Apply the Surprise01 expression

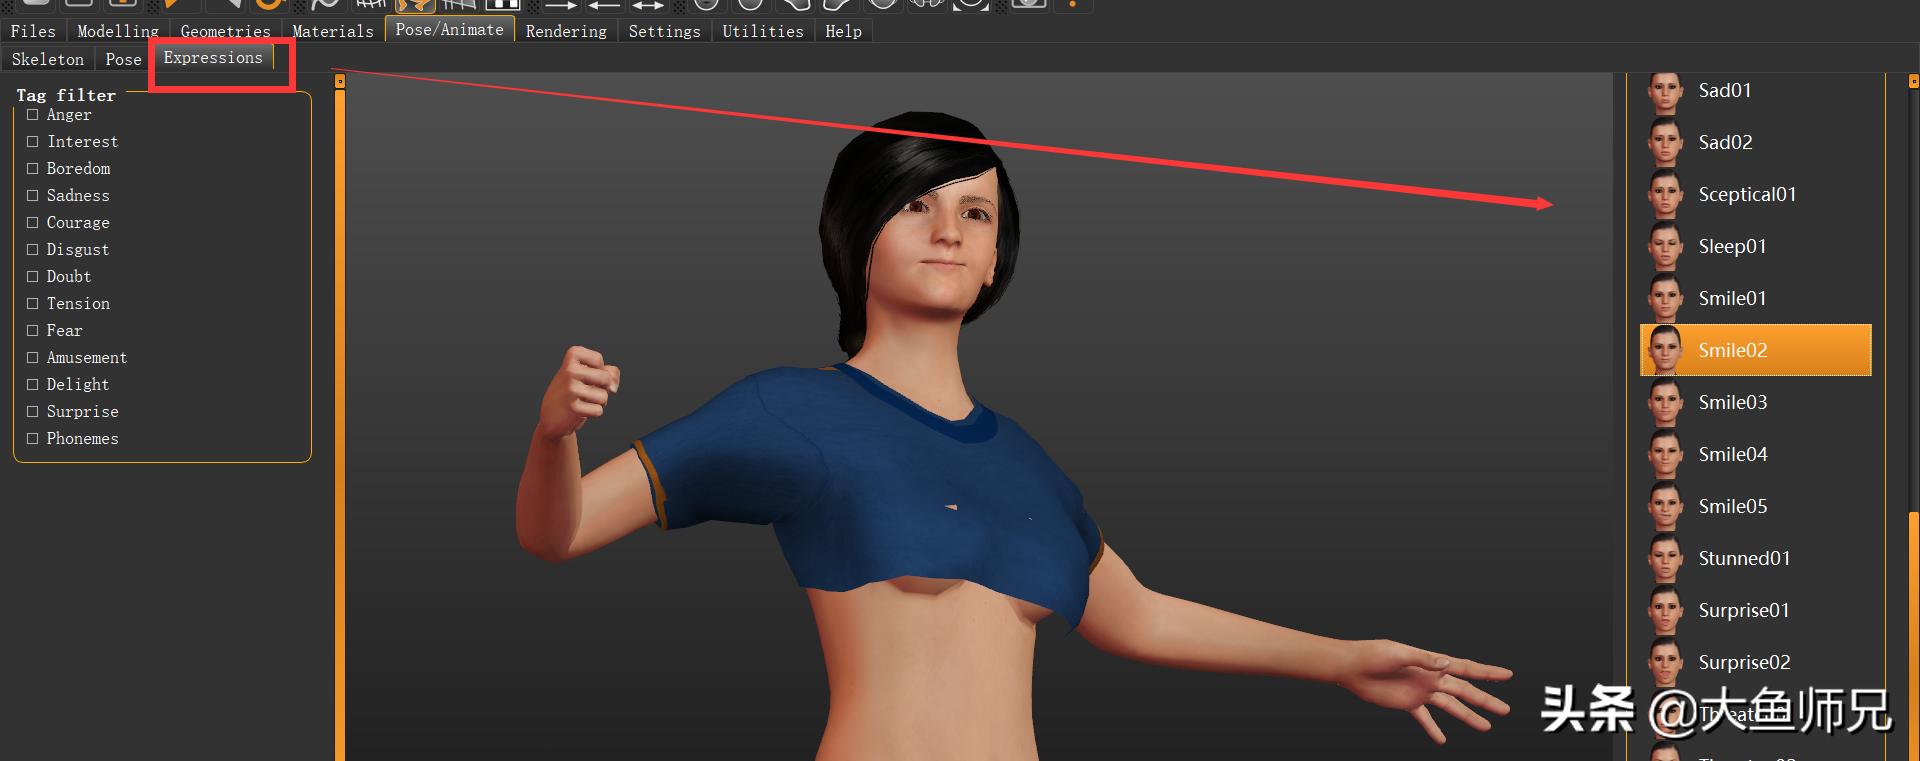[x=1756, y=611]
